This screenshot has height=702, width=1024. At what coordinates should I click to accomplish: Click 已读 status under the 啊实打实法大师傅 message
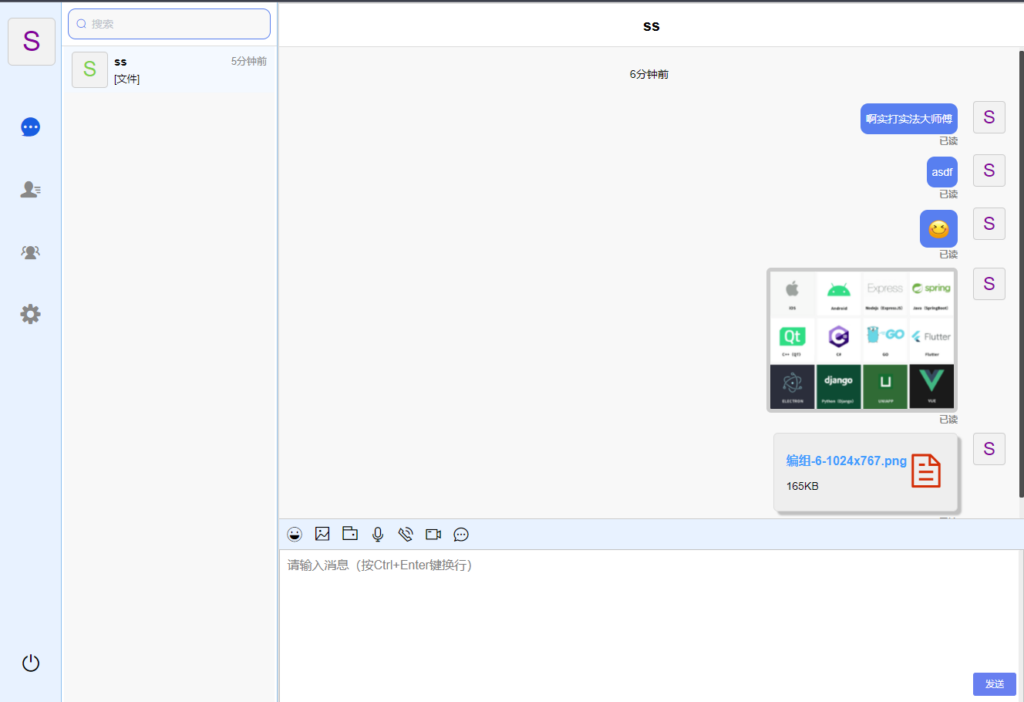click(x=948, y=141)
